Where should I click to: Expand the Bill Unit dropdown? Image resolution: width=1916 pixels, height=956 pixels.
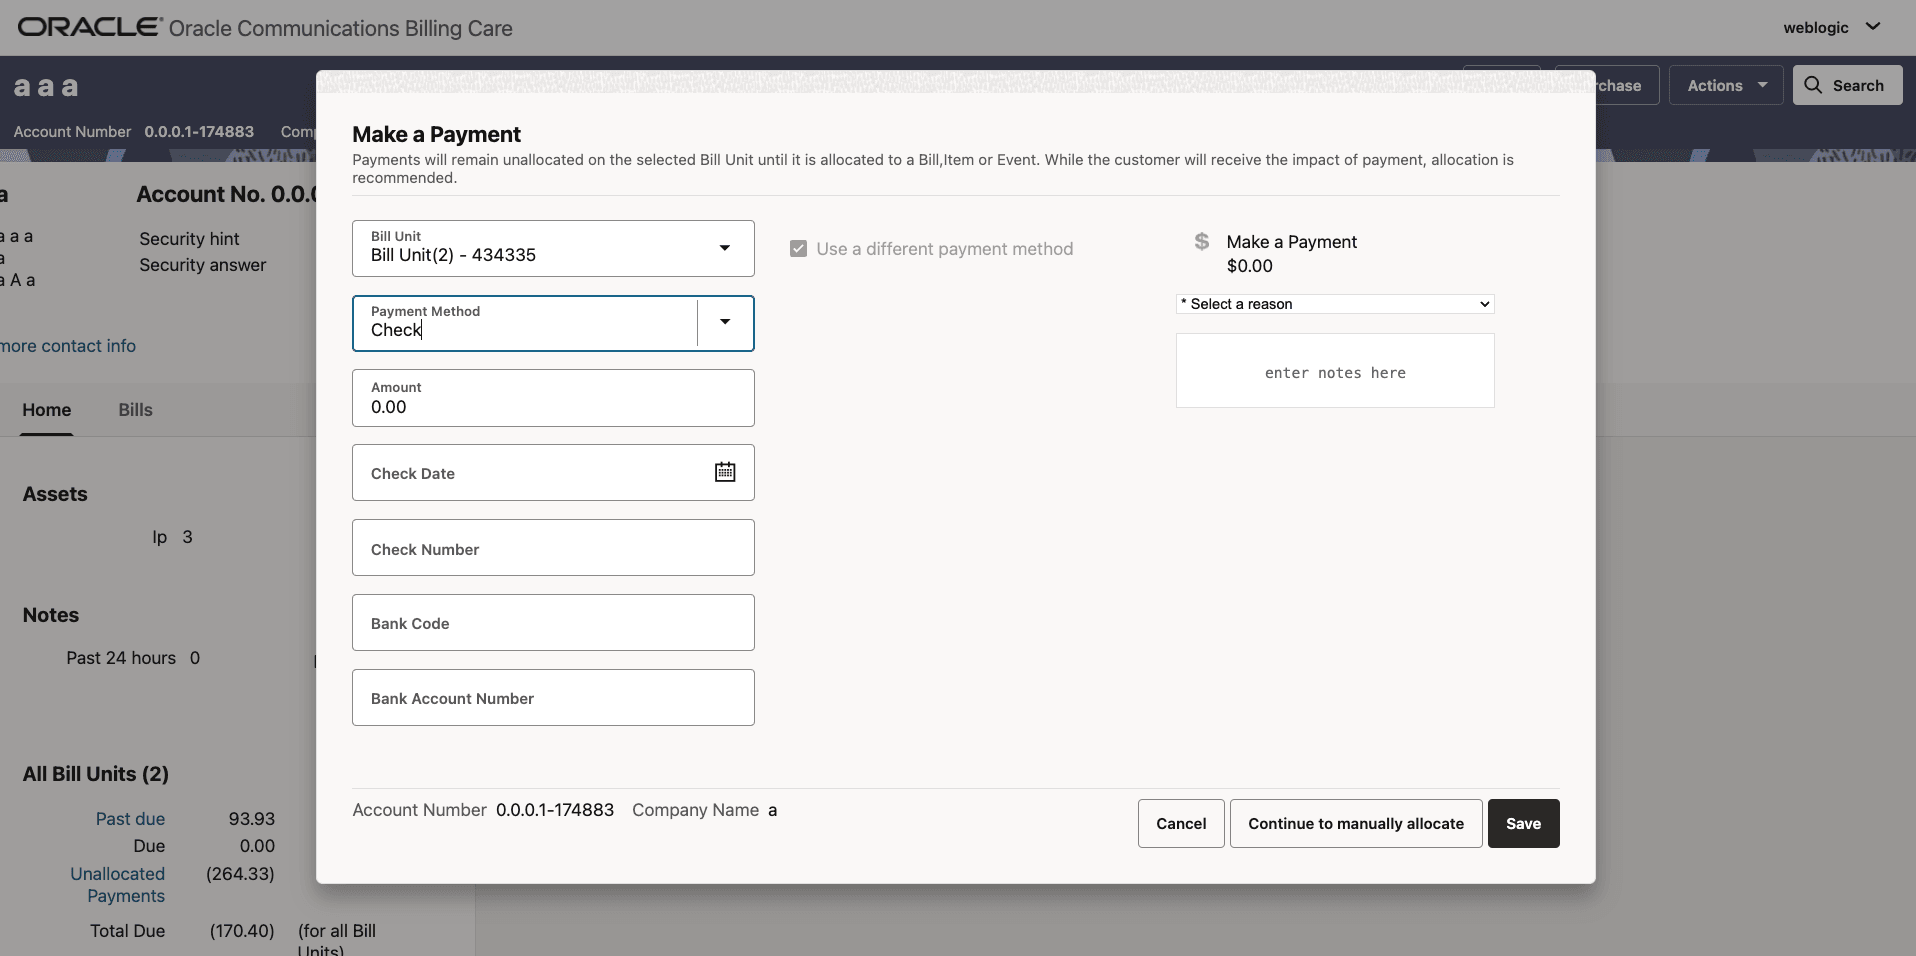[x=724, y=248]
